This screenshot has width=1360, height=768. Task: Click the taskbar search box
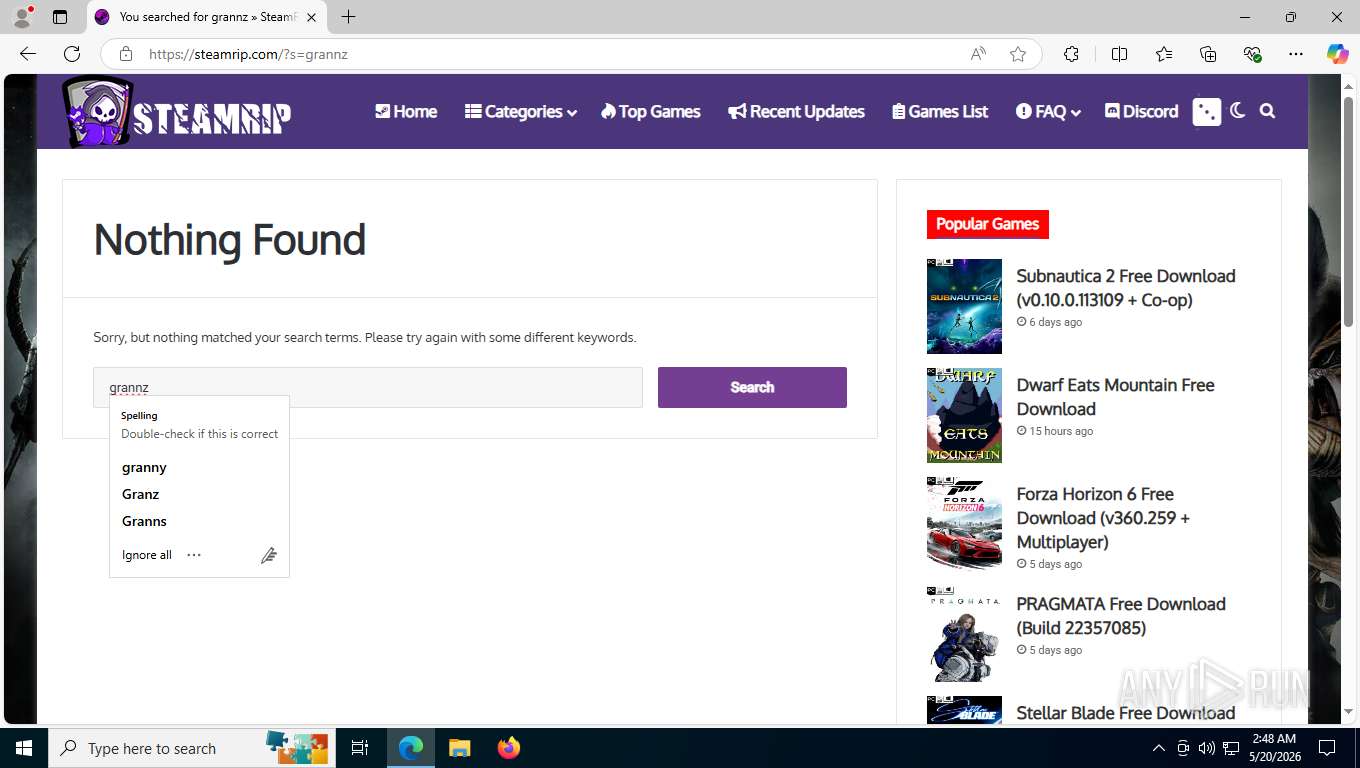192,748
